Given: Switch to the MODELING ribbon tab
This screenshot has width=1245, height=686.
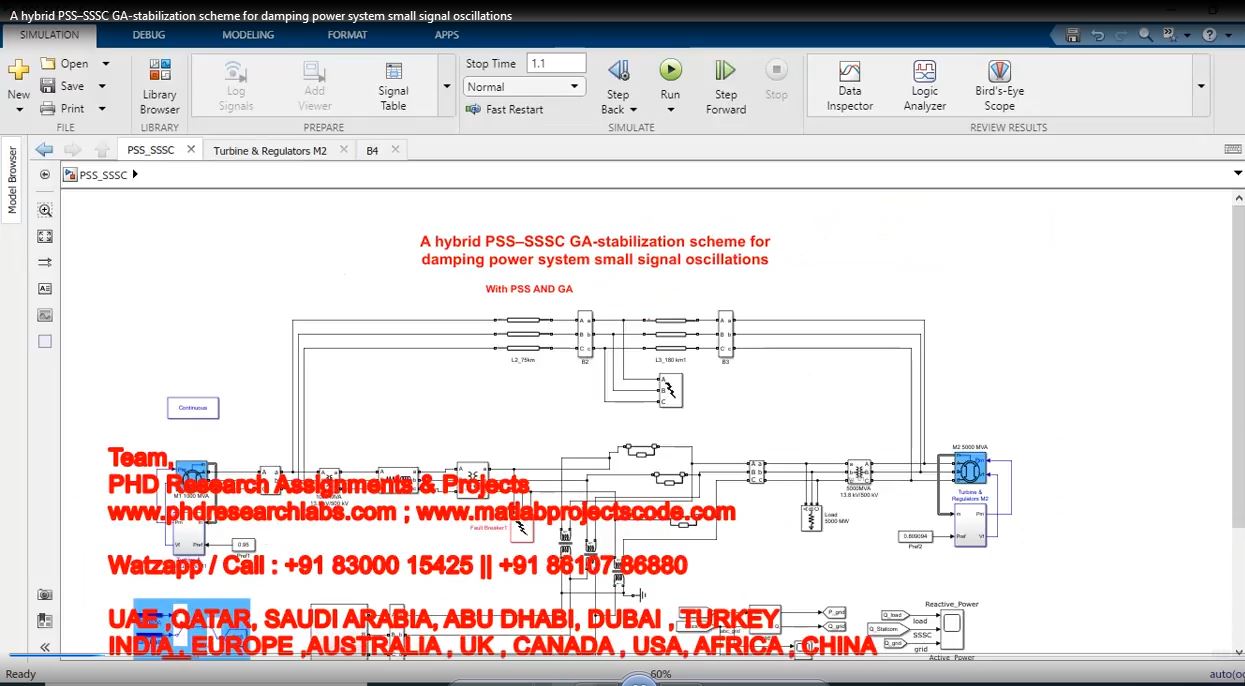Looking at the screenshot, I should pyautogui.click(x=247, y=35).
